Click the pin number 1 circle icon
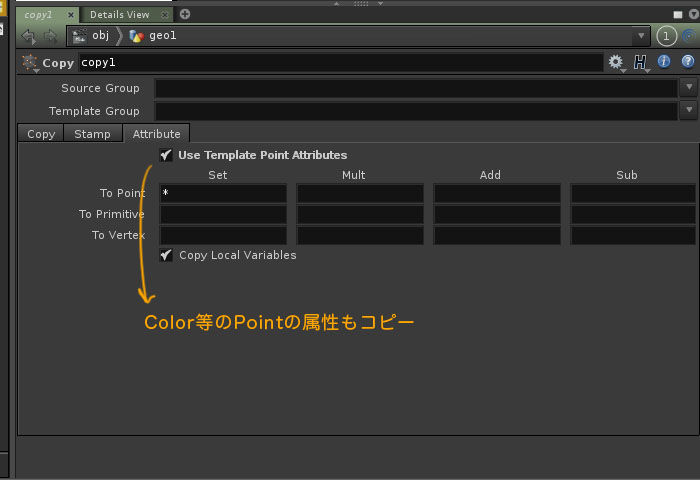The image size is (700, 480). [x=667, y=36]
